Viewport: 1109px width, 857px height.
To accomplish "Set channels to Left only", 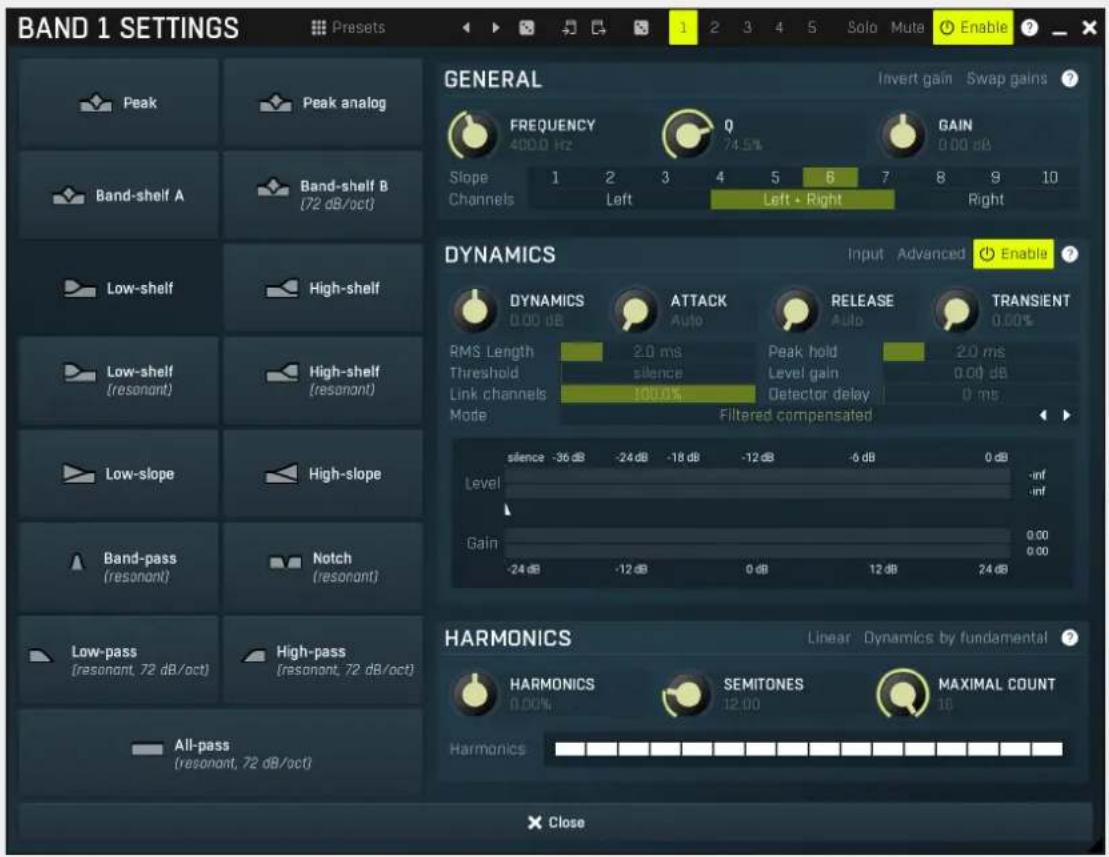I will click(619, 199).
